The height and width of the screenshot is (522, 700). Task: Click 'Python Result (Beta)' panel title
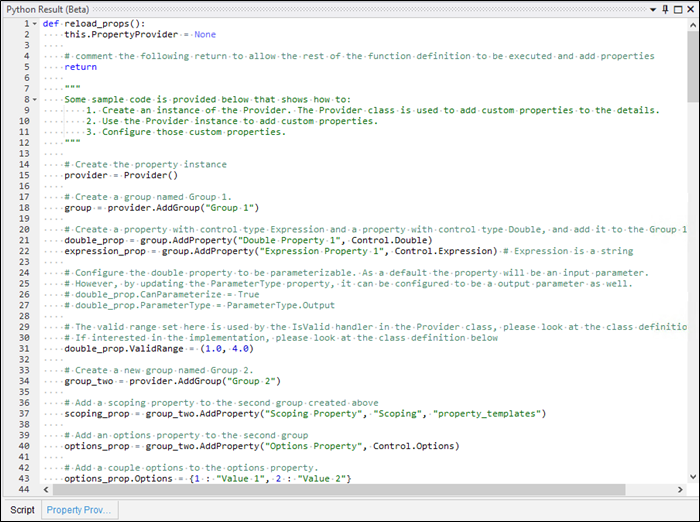(x=47, y=9)
